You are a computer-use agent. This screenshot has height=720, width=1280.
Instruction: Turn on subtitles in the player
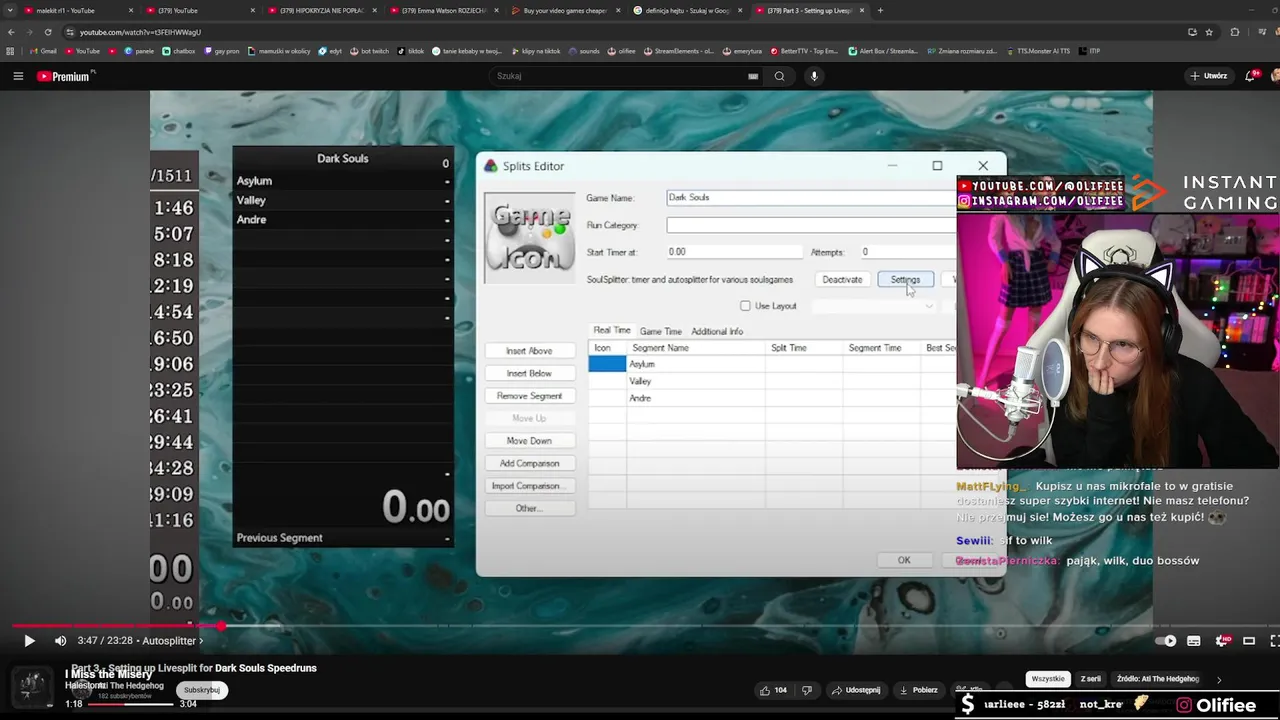pyautogui.click(x=1193, y=641)
